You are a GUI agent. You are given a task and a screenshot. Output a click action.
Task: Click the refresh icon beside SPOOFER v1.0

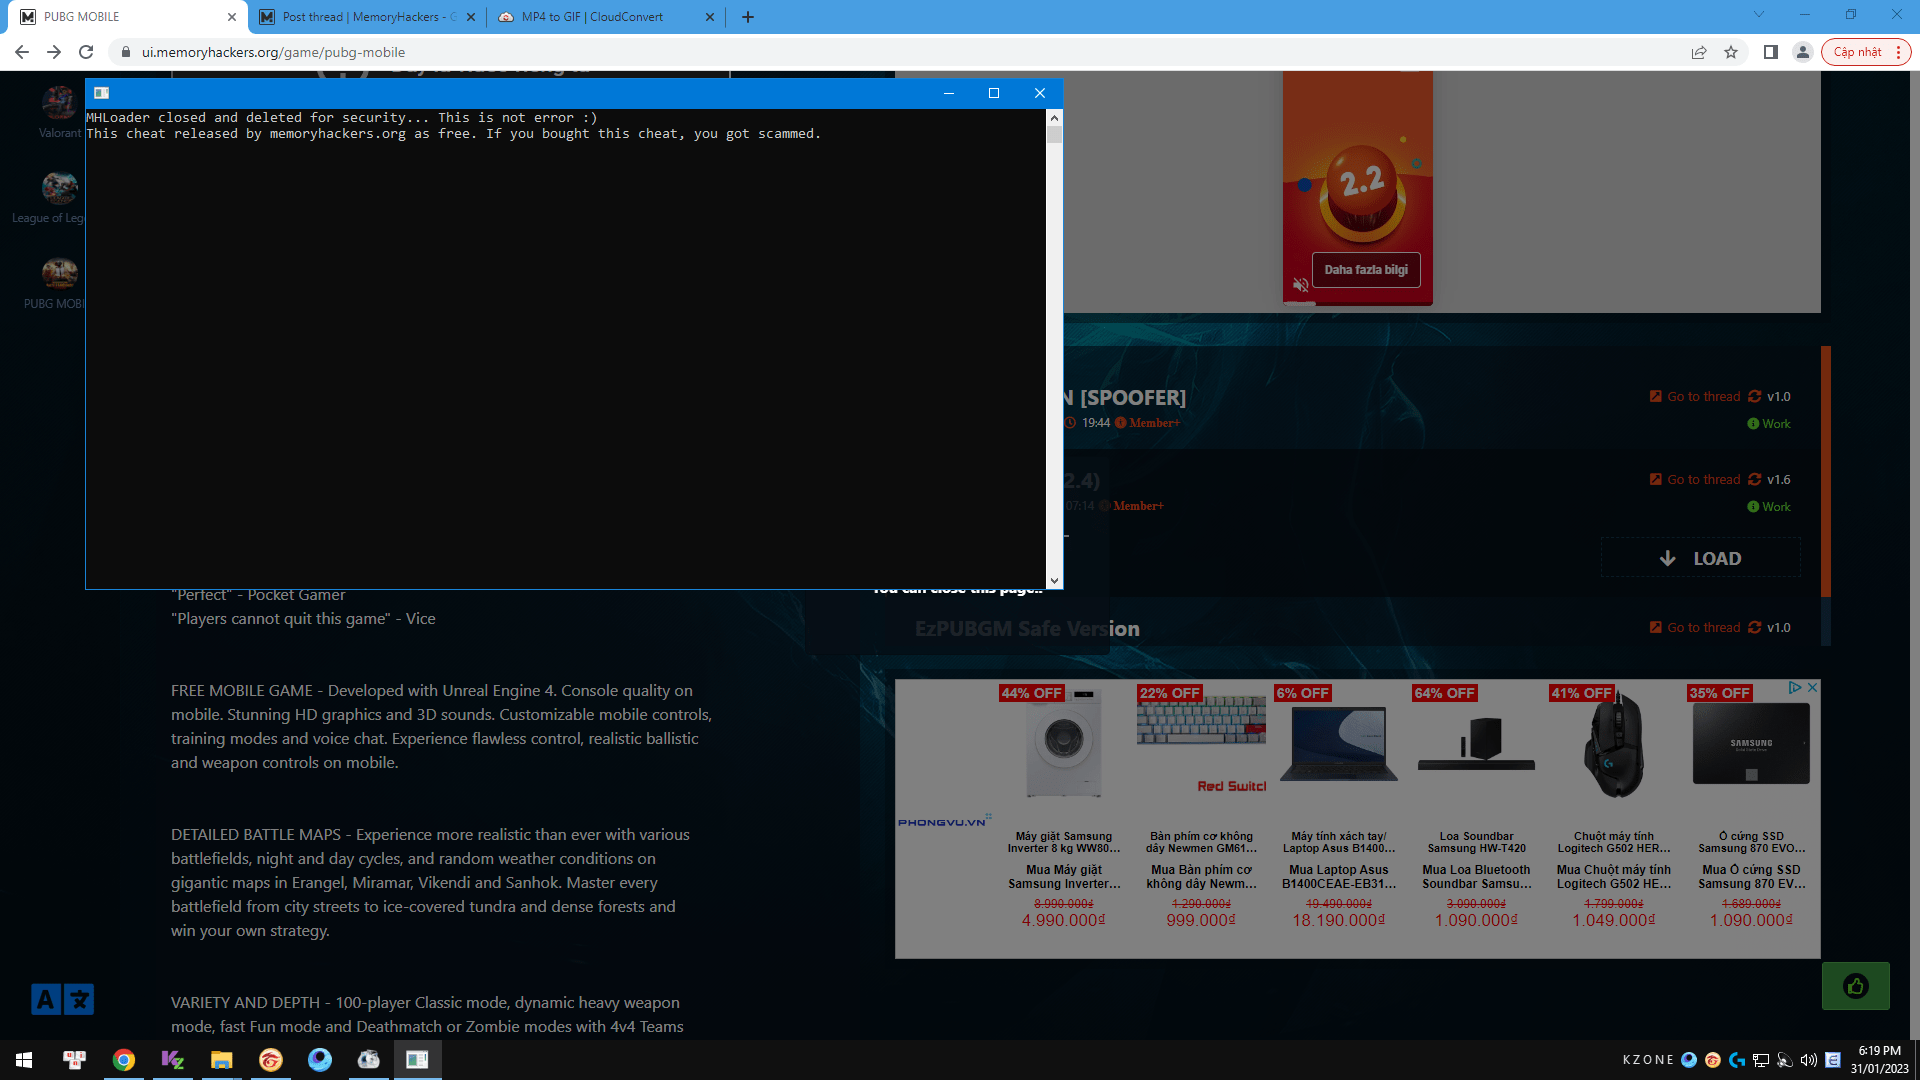pyautogui.click(x=1755, y=397)
